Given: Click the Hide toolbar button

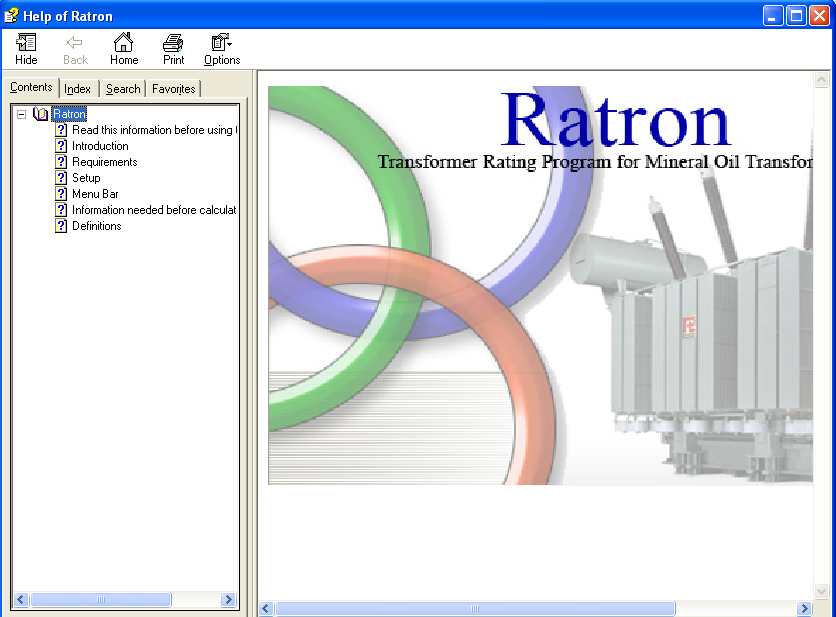Looking at the screenshot, I should (26, 49).
